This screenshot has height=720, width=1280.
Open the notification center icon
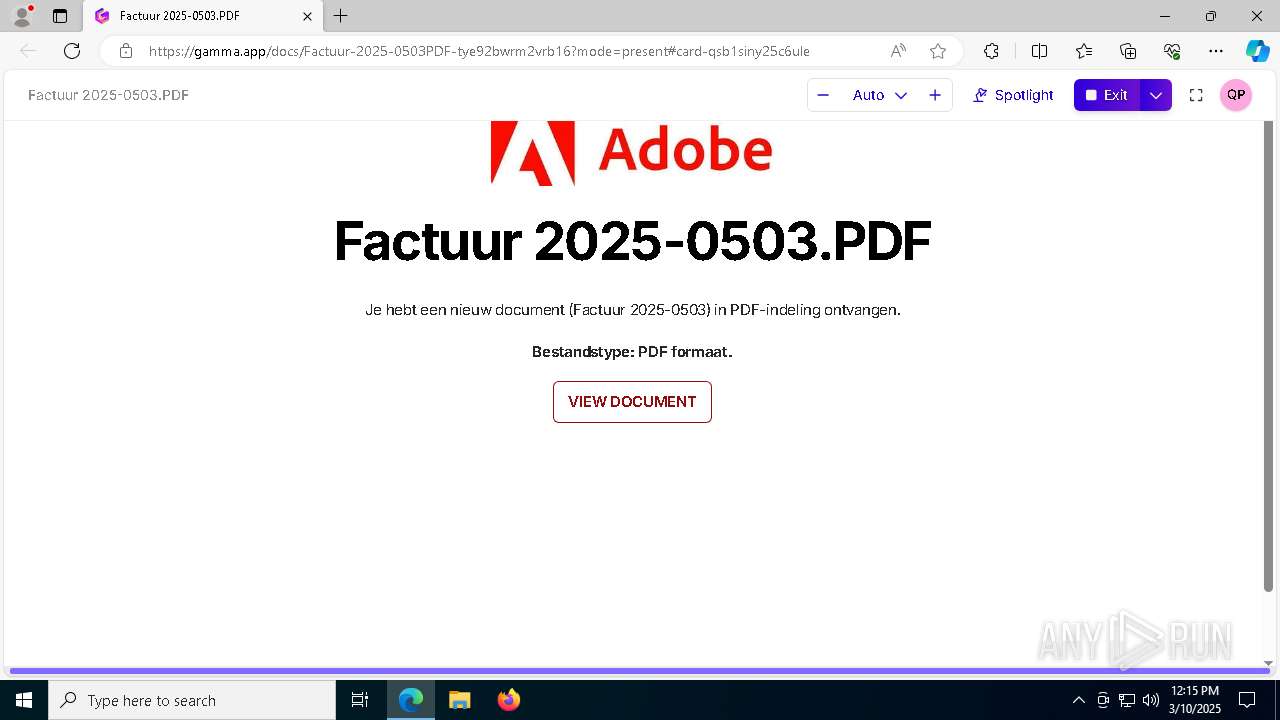click(x=1247, y=700)
